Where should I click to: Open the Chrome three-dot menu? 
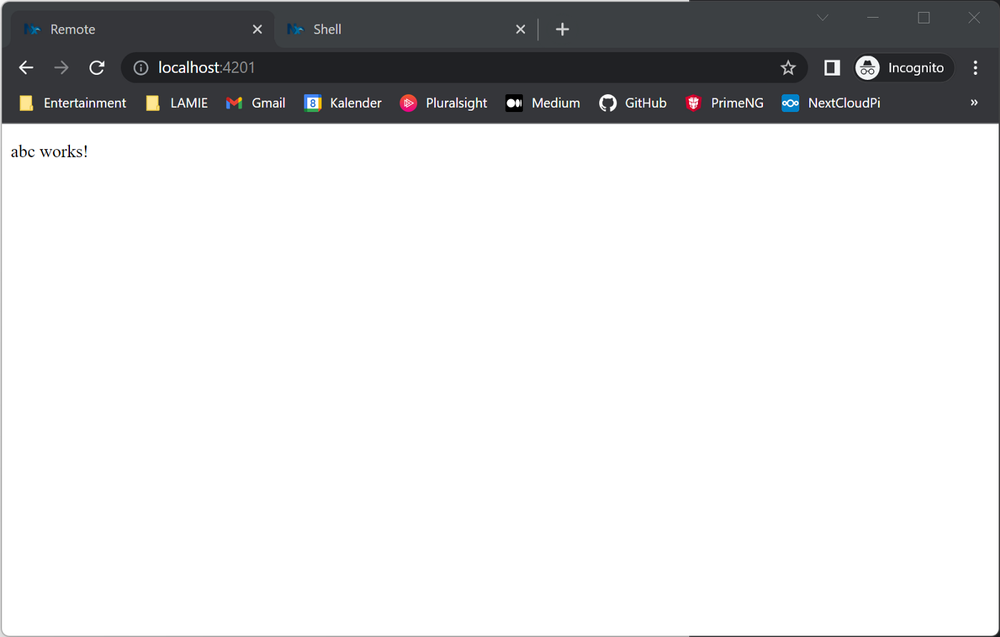click(975, 67)
